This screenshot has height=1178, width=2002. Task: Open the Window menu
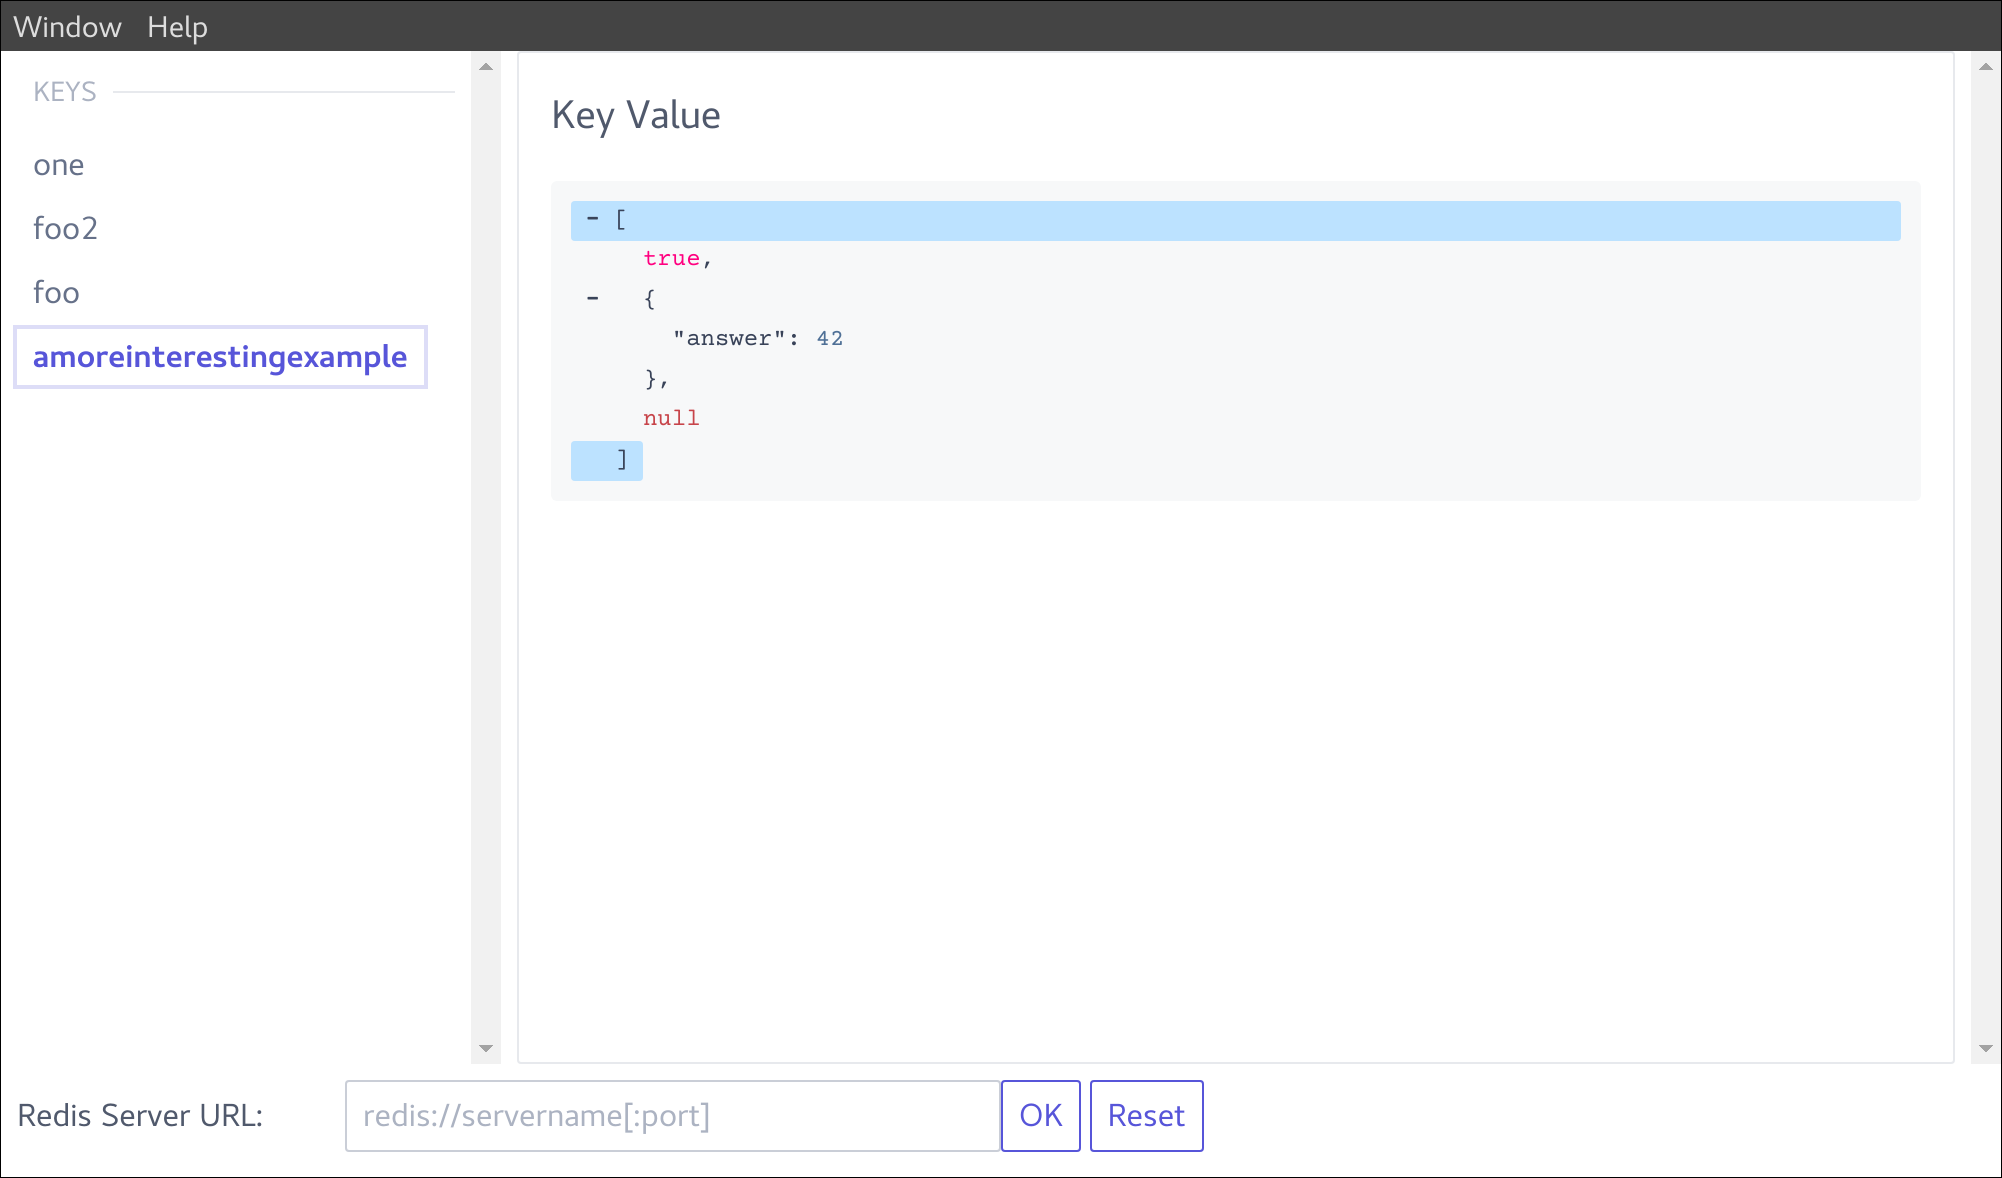pos(67,27)
